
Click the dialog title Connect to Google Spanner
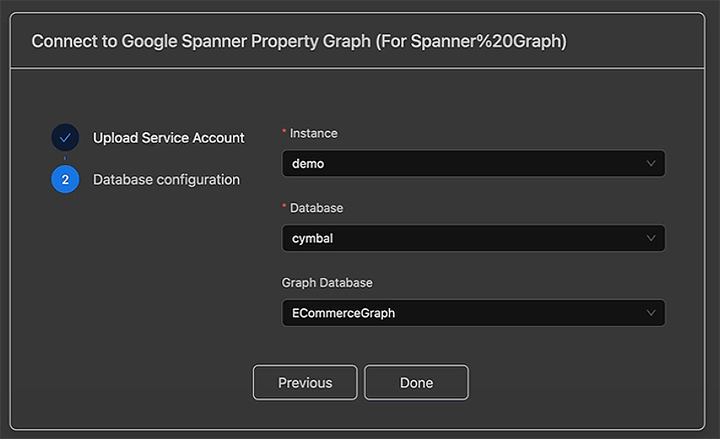point(299,41)
